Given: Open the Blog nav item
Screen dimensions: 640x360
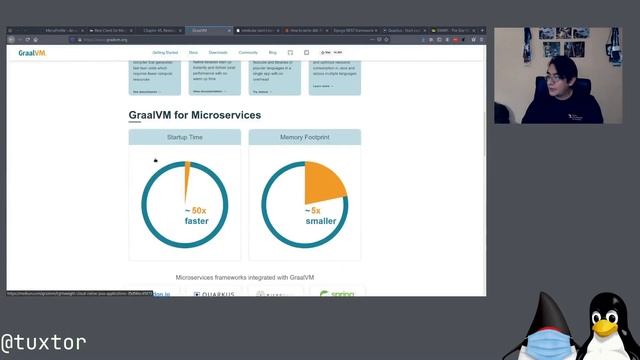Looking at the screenshot, I should [273, 53].
